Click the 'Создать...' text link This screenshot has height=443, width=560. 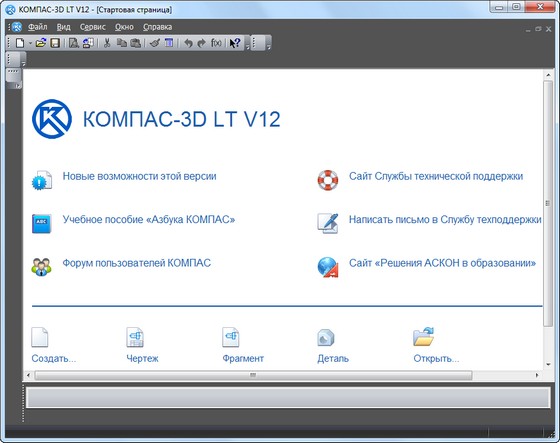[x=54, y=358]
